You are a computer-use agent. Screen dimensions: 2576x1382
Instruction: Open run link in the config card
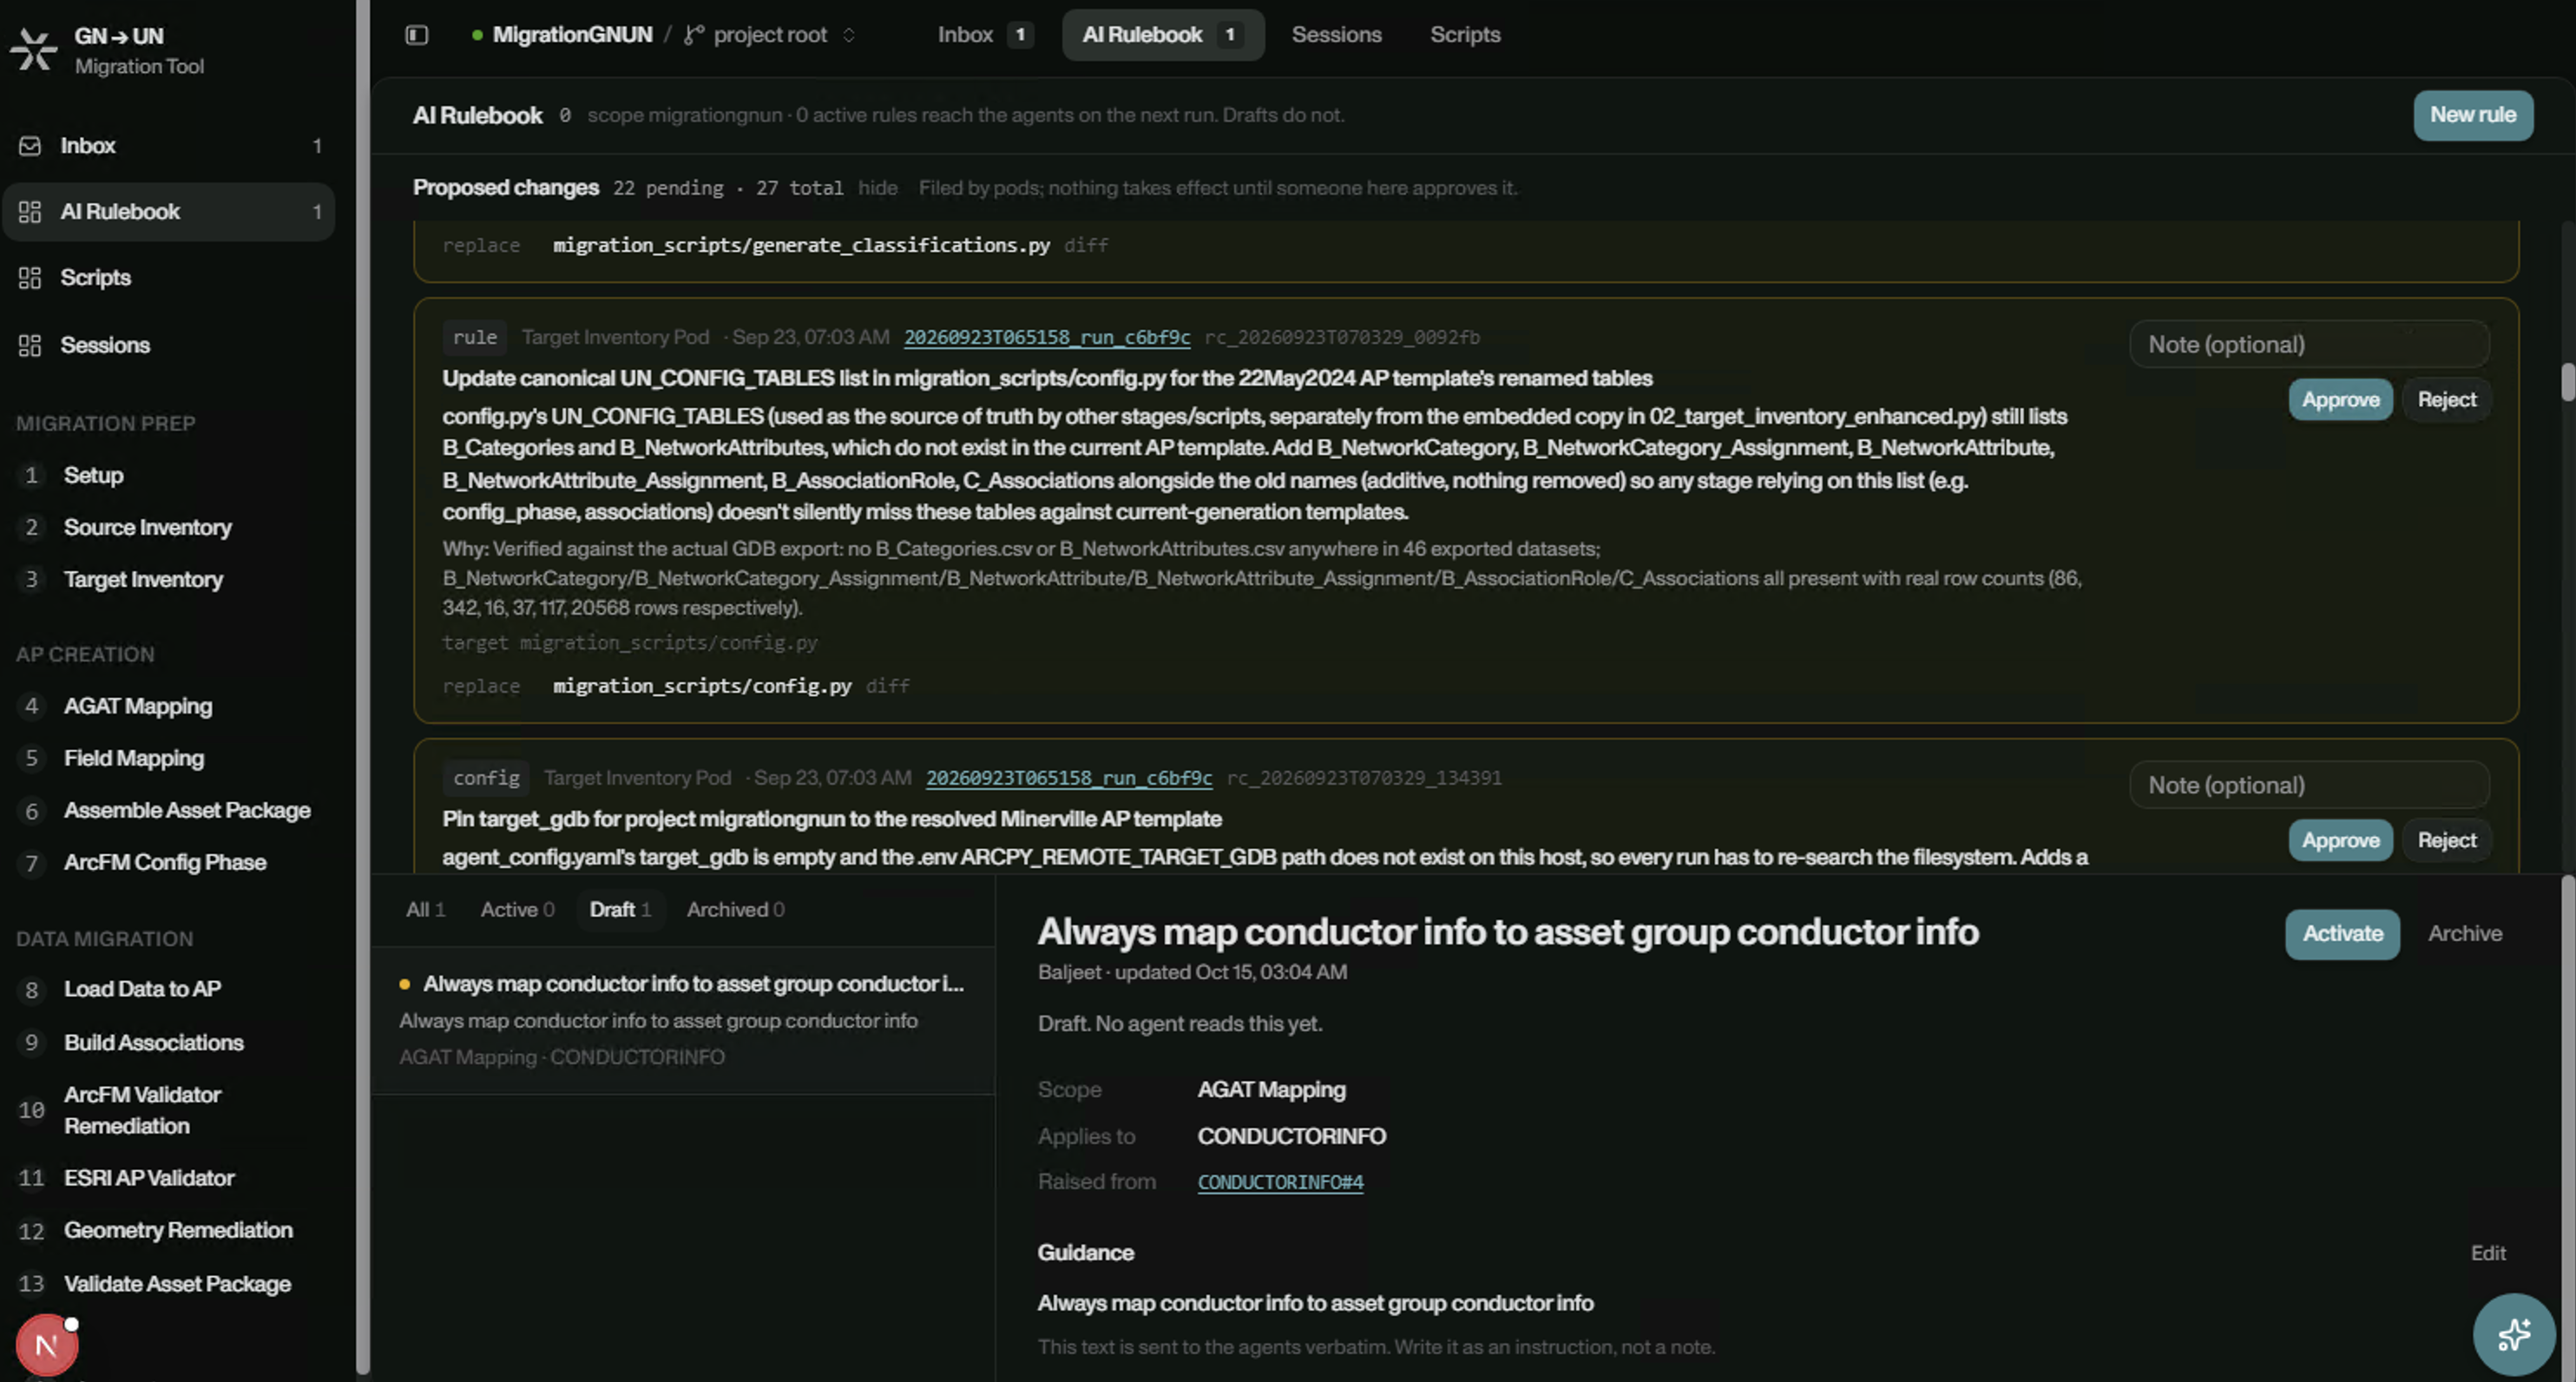click(x=1068, y=778)
